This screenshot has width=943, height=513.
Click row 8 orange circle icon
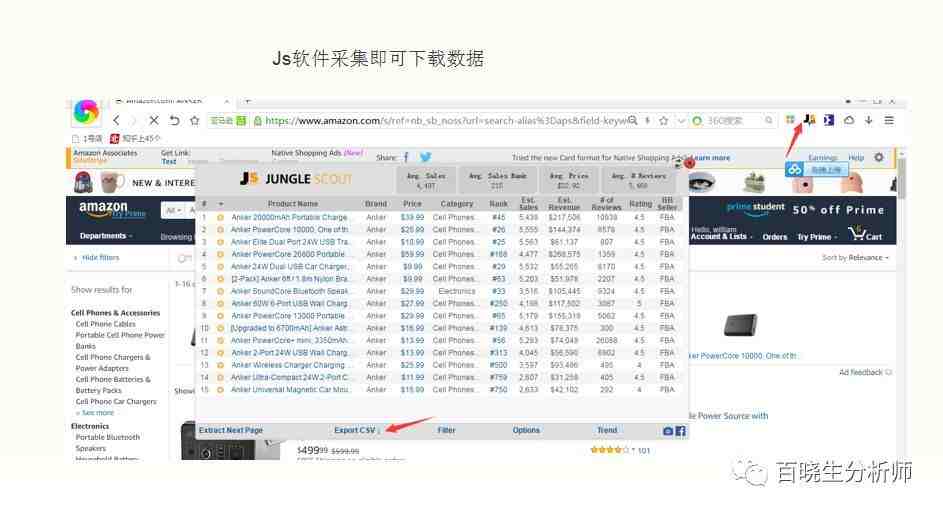point(220,304)
